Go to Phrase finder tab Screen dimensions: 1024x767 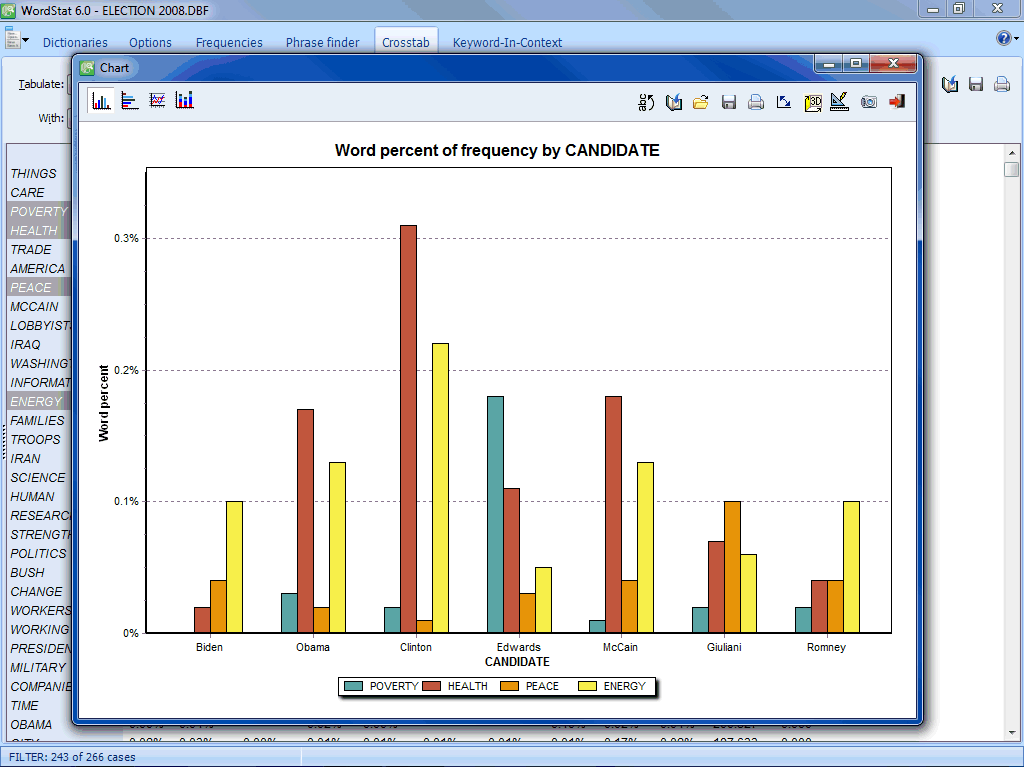coord(322,43)
